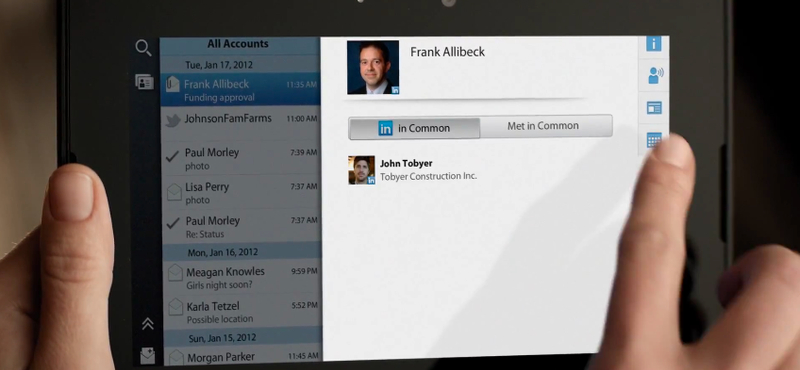Image resolution: width=800 pixels, height=370 pixels.
Task: Tap envelope icon beside Lisa Perry
Action: coord(174,192)
